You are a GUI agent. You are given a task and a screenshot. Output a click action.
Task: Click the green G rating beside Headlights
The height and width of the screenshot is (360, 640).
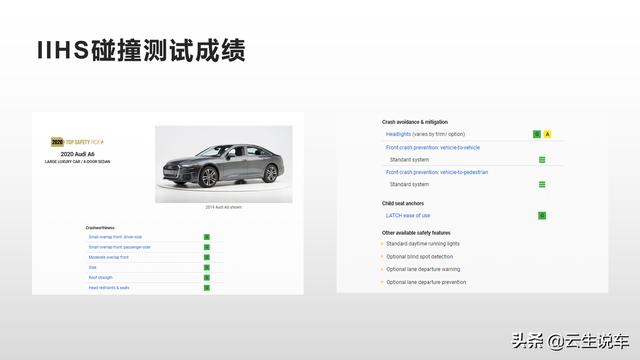(x=537, y=134)
